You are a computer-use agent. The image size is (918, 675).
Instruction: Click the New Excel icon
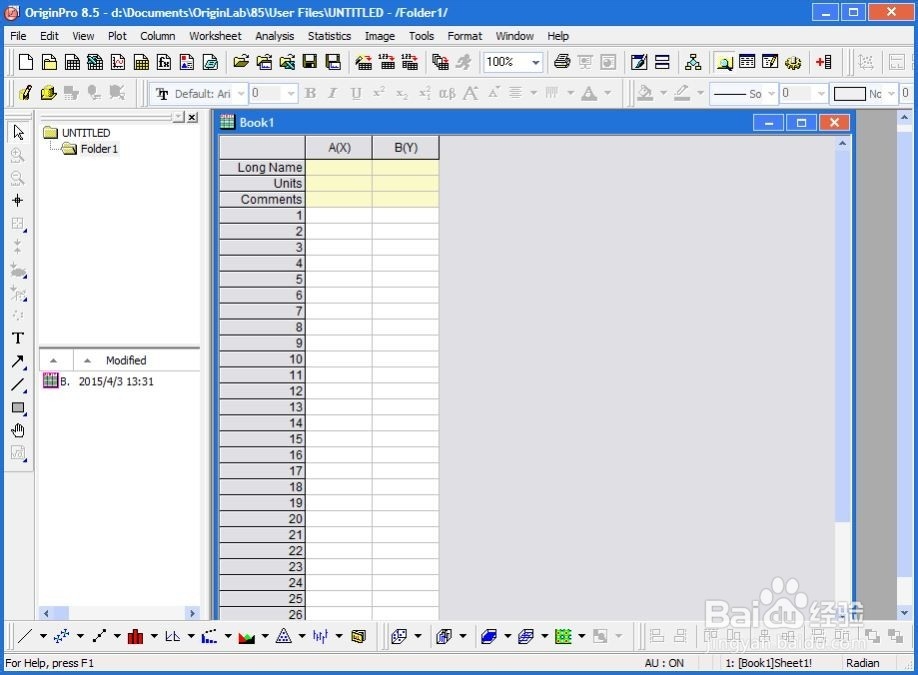[95, 62]
